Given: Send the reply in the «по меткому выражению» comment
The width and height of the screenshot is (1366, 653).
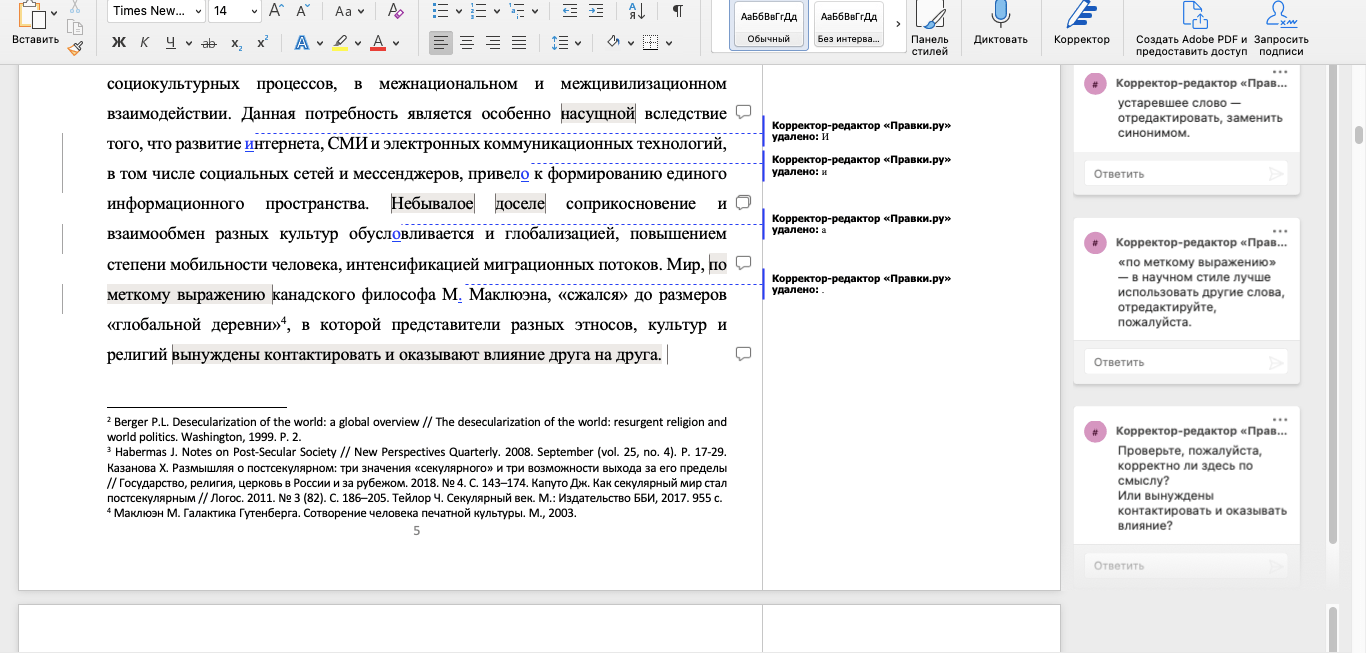Looking at the screenshot, I should 1275,362.
